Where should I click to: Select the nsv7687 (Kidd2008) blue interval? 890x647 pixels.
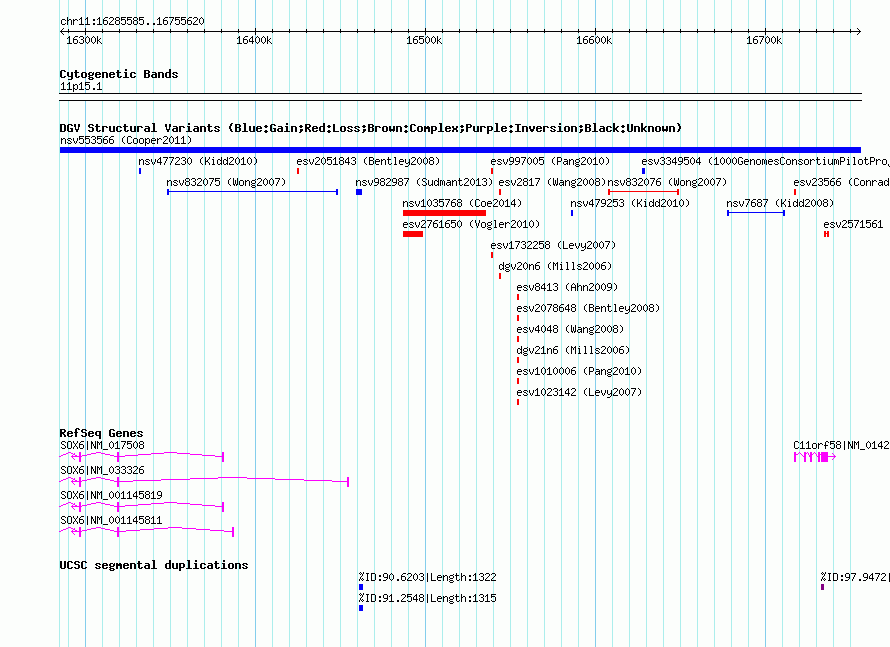tap(756, 213)
